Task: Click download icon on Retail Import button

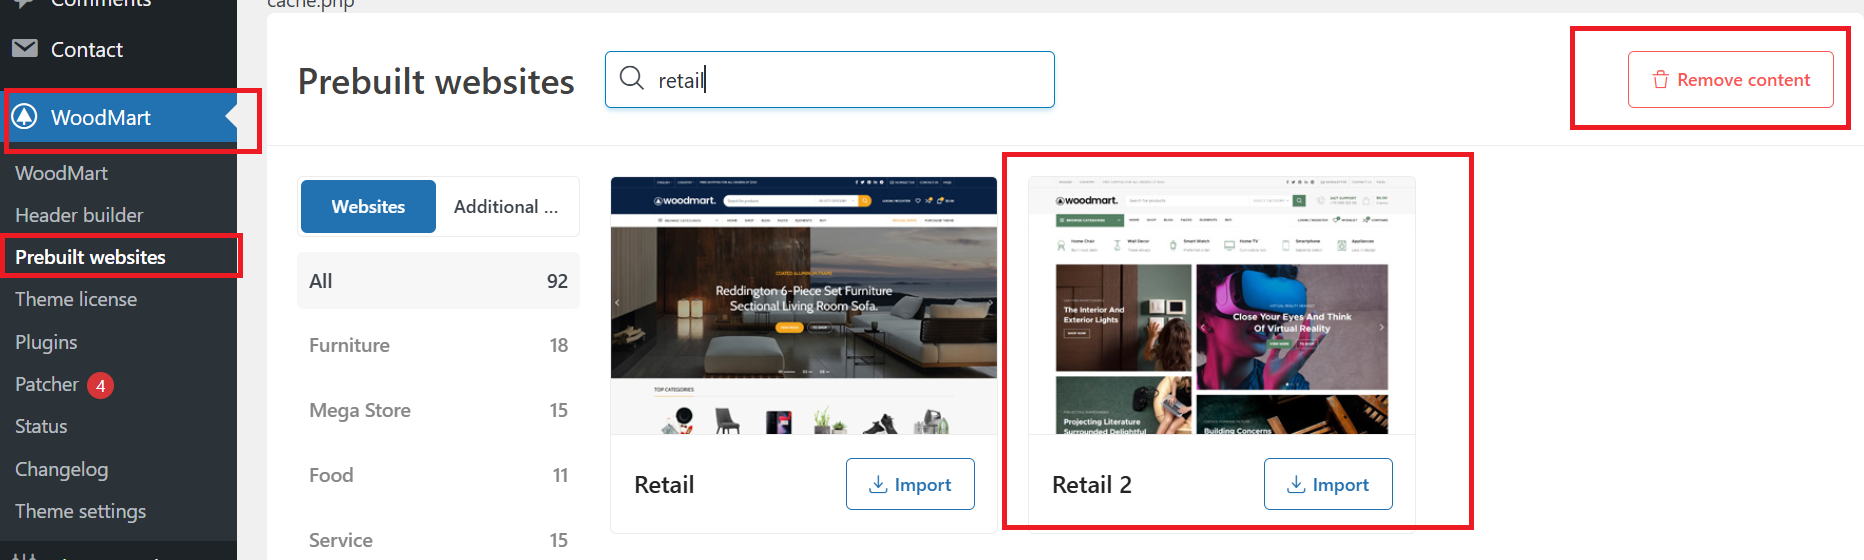Action: coord(878,484)
